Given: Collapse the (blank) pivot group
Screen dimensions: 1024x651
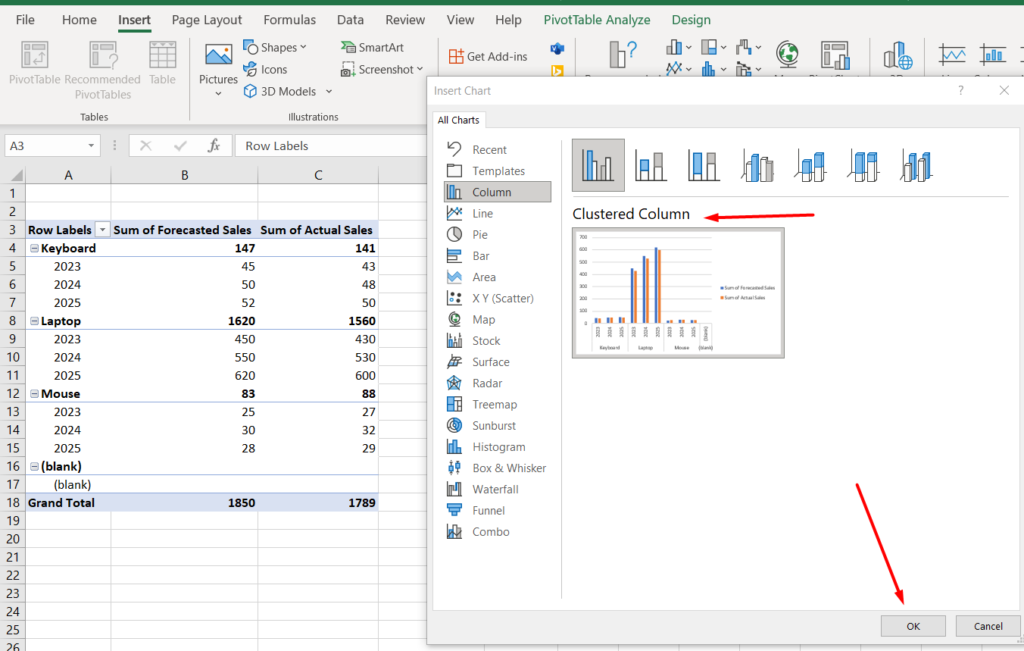Looking at the screenshot, I should (x=34, y=467).
